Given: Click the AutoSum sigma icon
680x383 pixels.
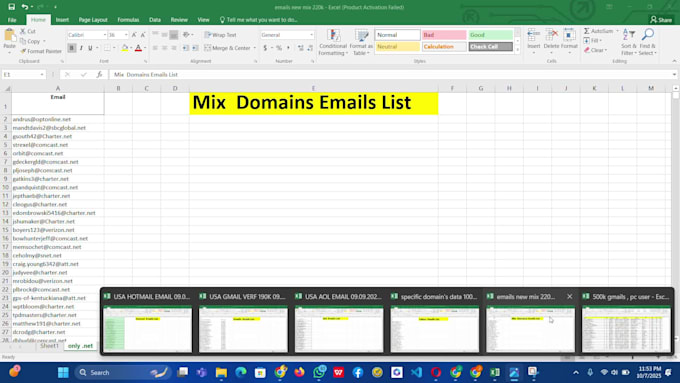Looking at the screenshot, I should coord(587,31).
